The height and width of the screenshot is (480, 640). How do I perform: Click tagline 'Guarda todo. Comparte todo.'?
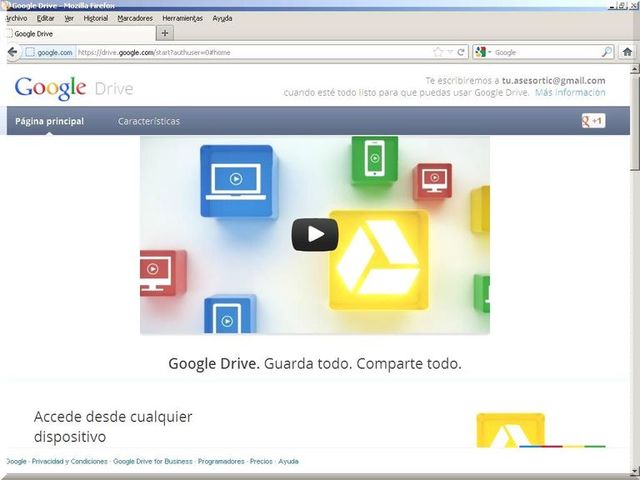(362, 363)
